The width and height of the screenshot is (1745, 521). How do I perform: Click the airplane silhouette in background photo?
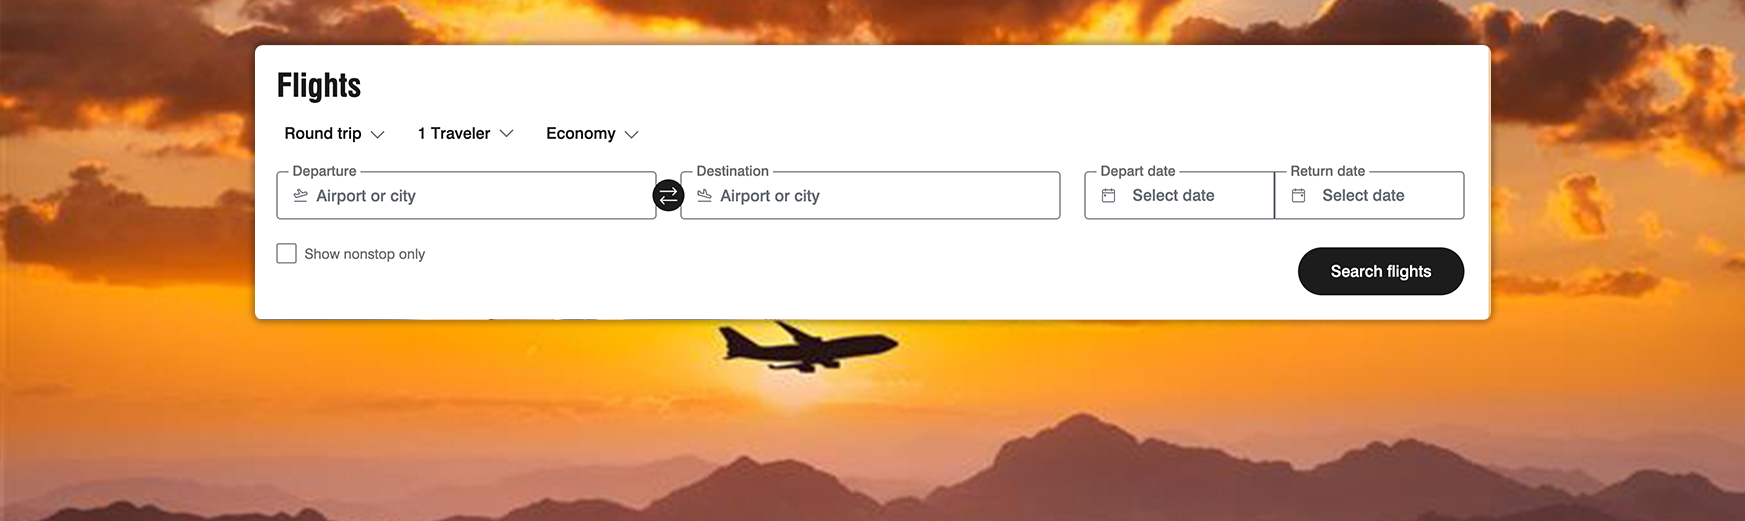[806, 346]
